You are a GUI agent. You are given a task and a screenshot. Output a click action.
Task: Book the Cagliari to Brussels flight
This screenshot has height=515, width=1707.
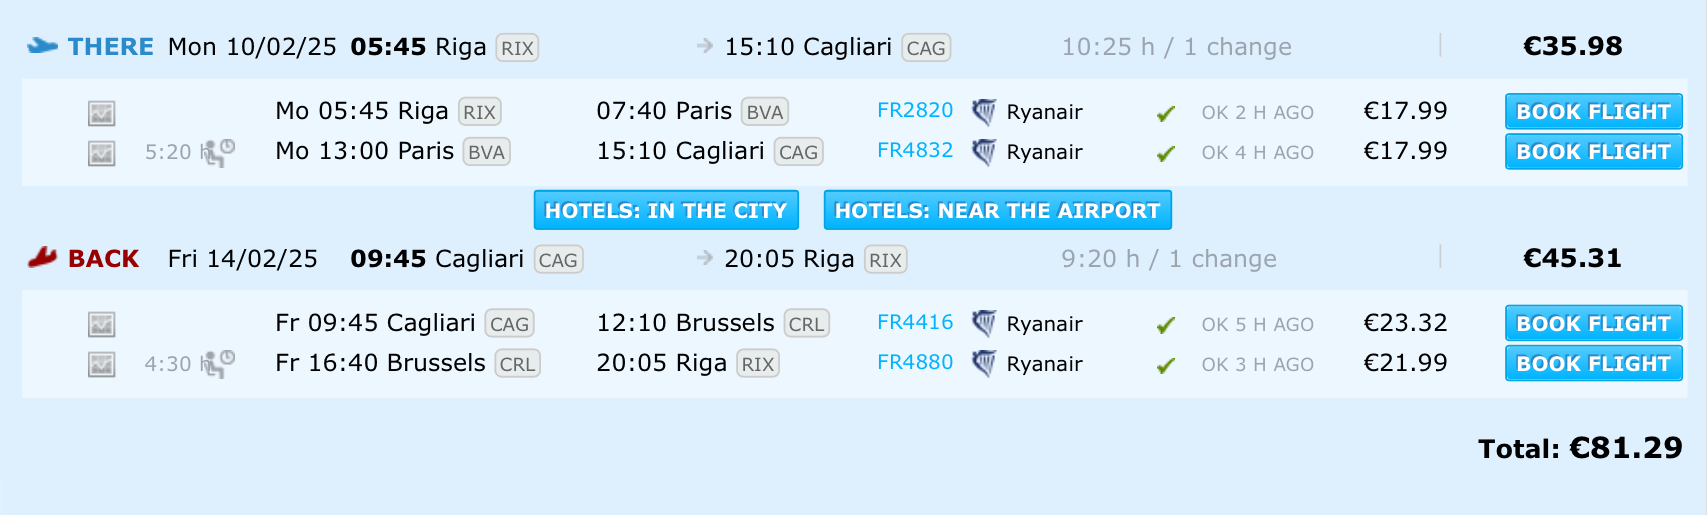tap(1593, 323)
